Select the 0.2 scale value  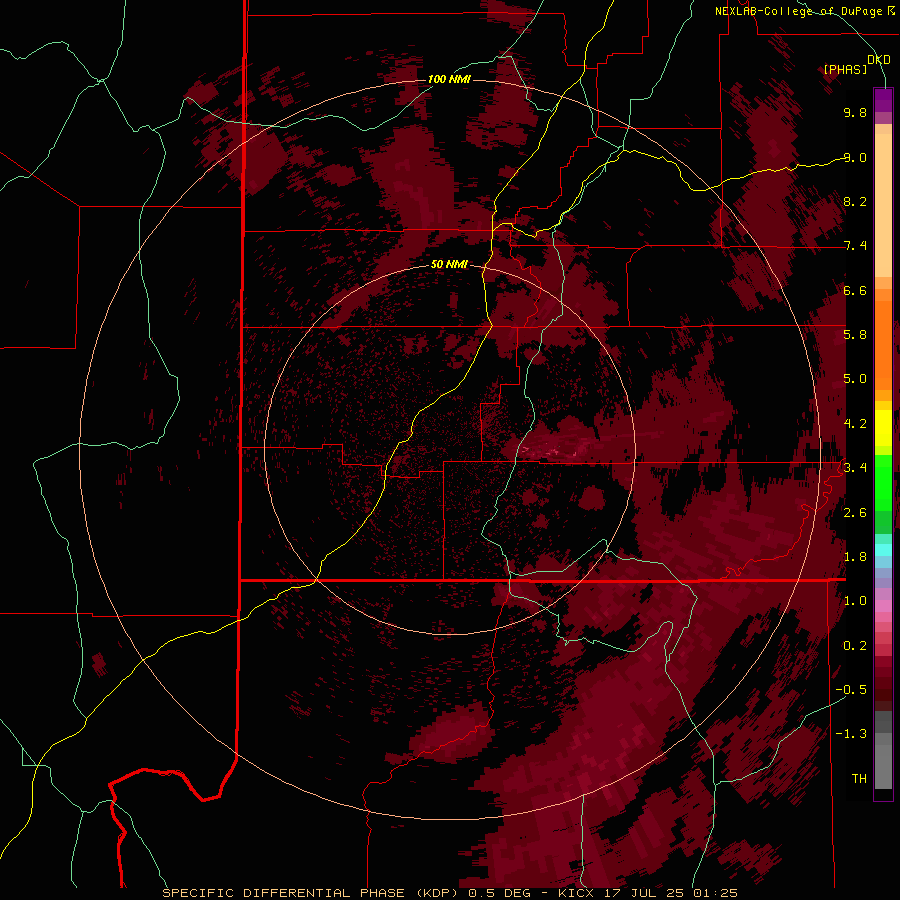click(x=855, y=646)
